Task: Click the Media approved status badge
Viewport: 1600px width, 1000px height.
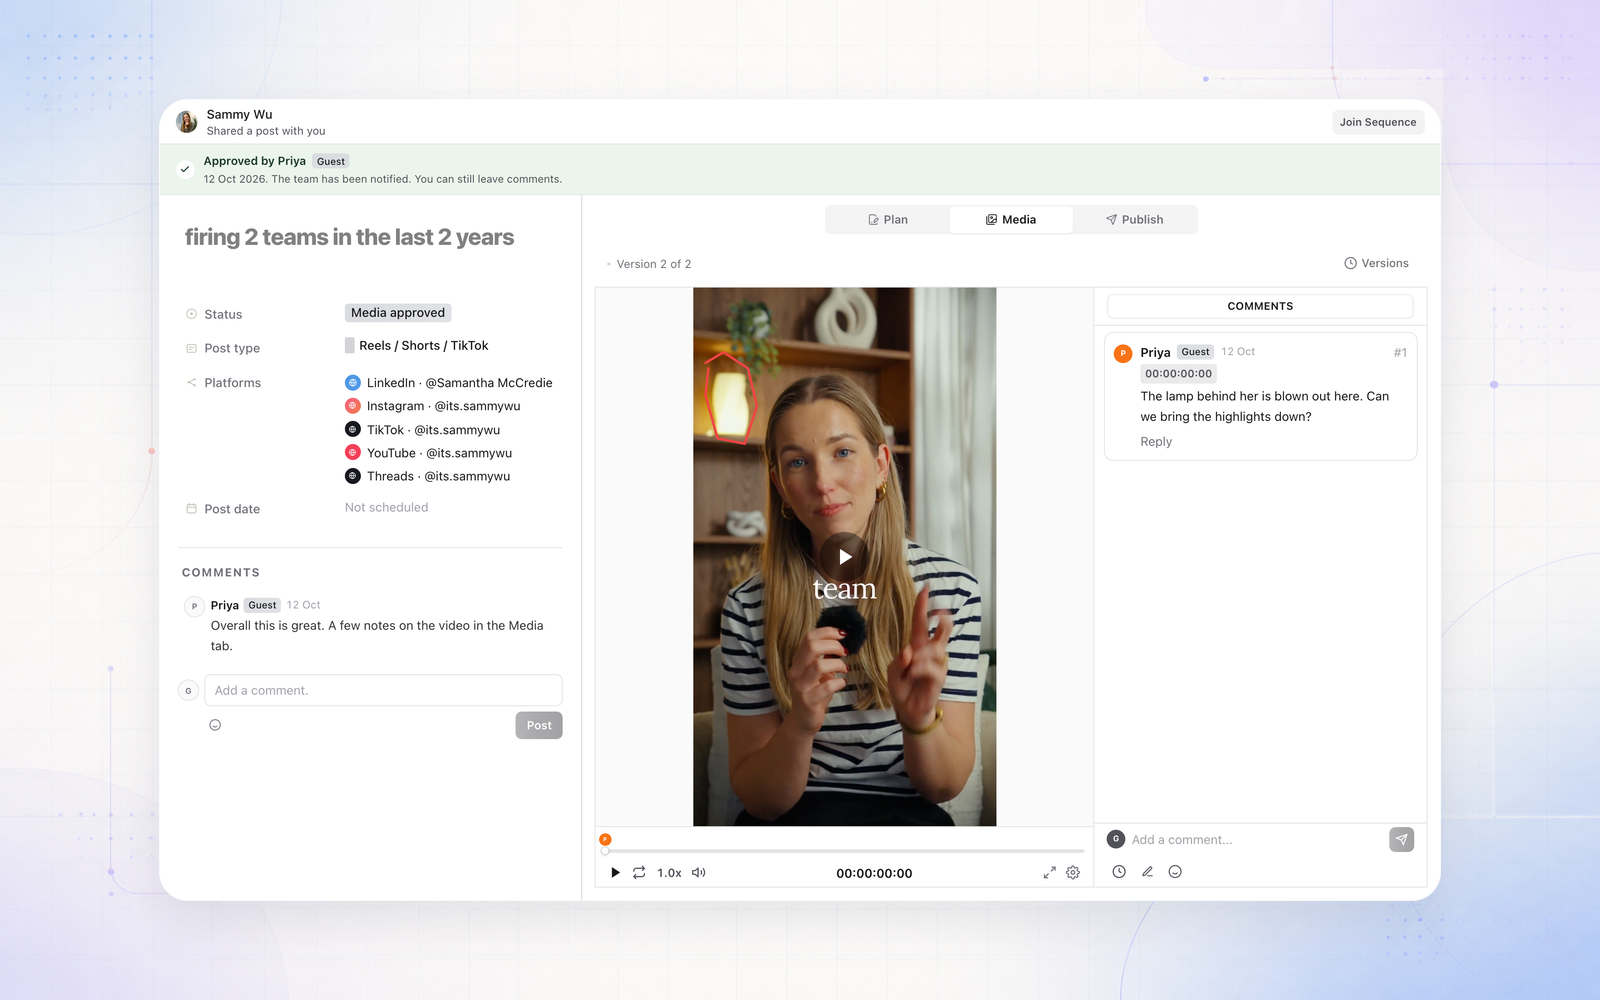Action: click(398, 313)
